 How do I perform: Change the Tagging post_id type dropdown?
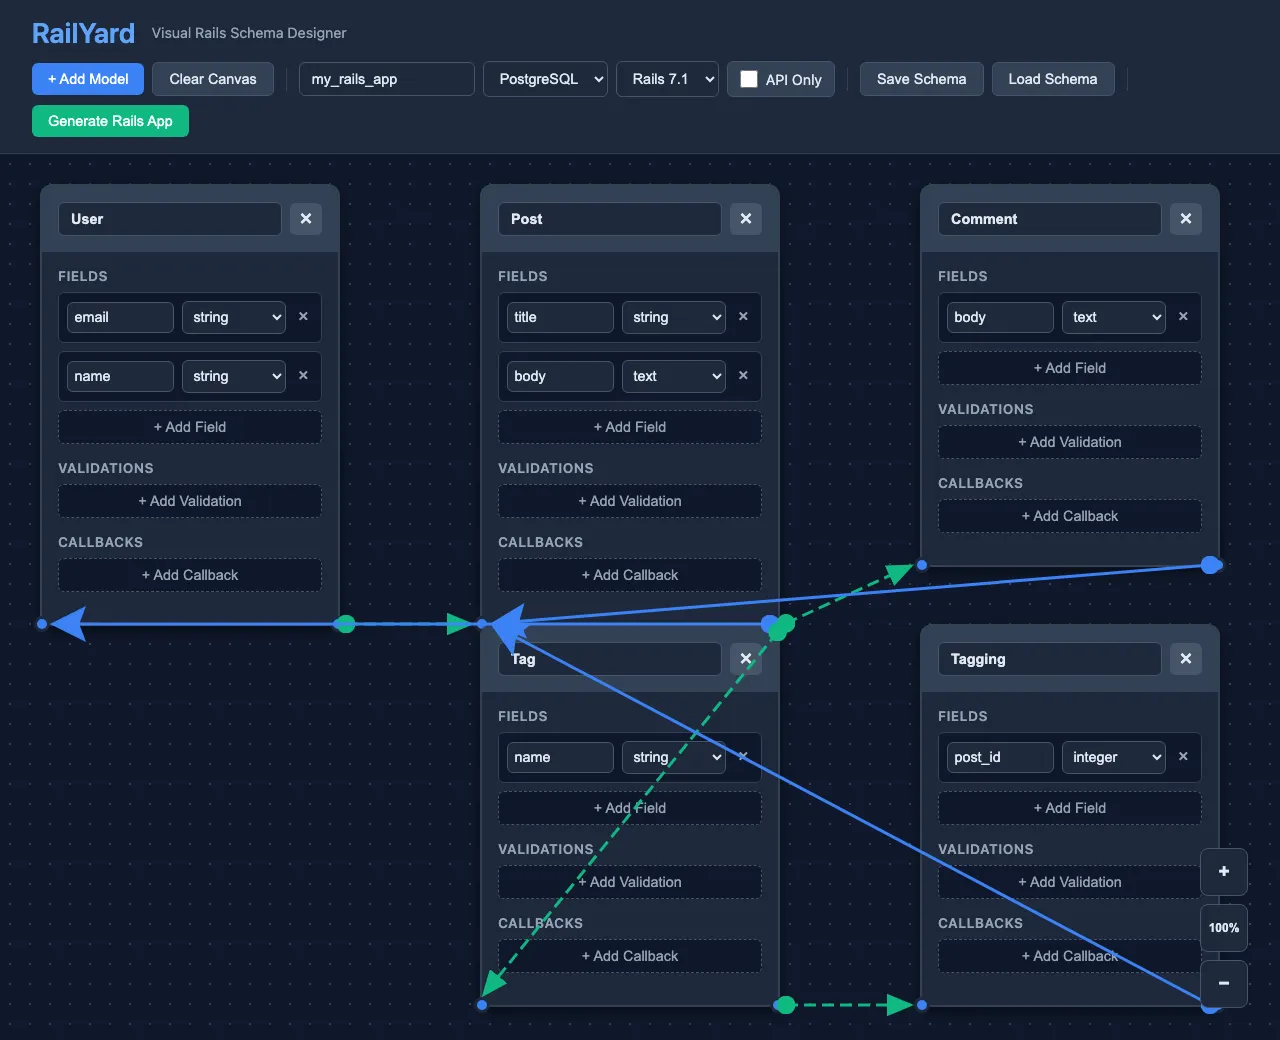(1114, 757)
